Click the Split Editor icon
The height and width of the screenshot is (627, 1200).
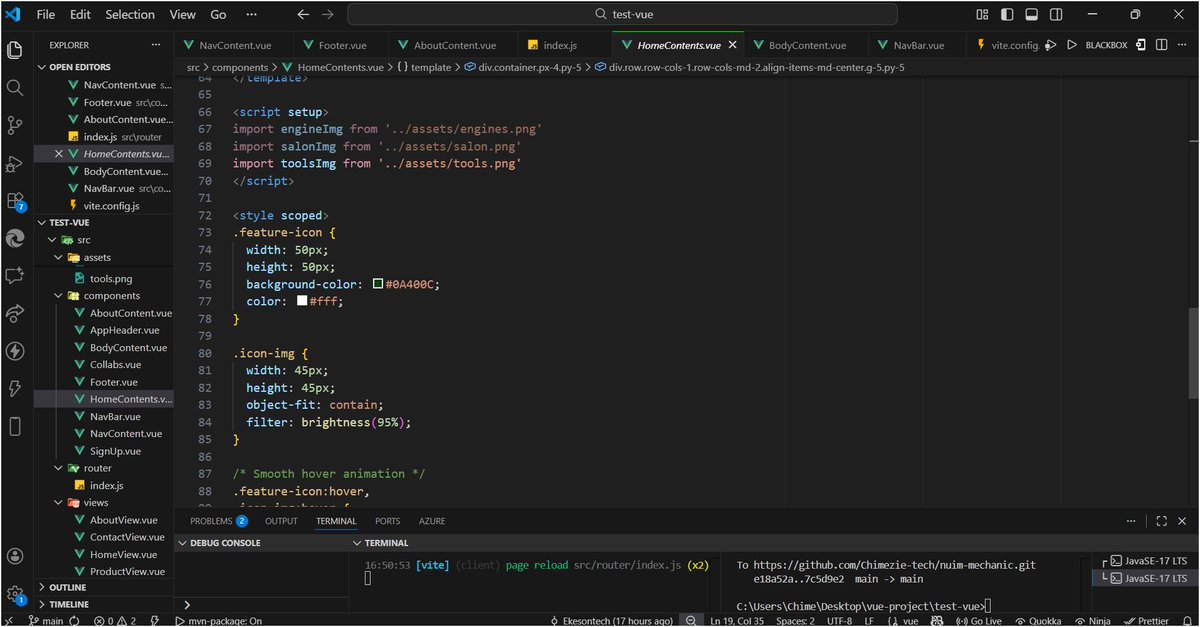1161,45
